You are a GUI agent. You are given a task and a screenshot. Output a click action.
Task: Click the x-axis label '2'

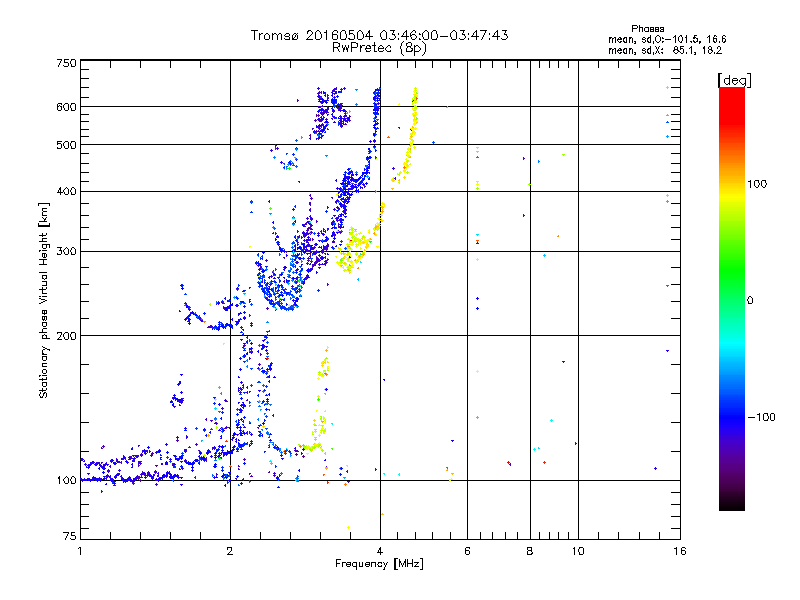pyautogui.click(x=230, y=551)
